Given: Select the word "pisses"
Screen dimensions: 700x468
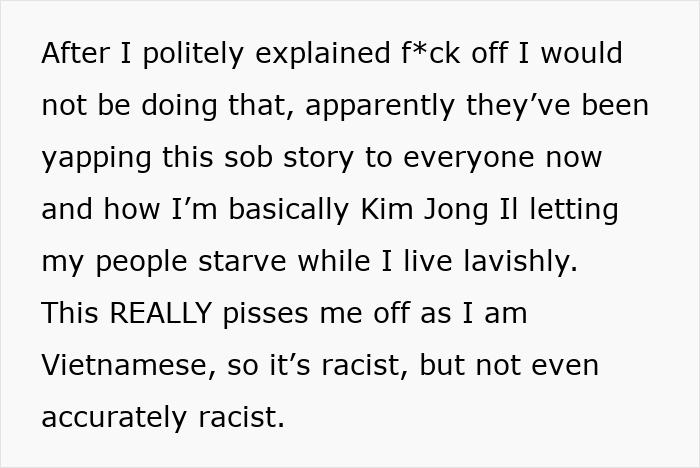Looking at the screenshot, I should tap(265, 313).
